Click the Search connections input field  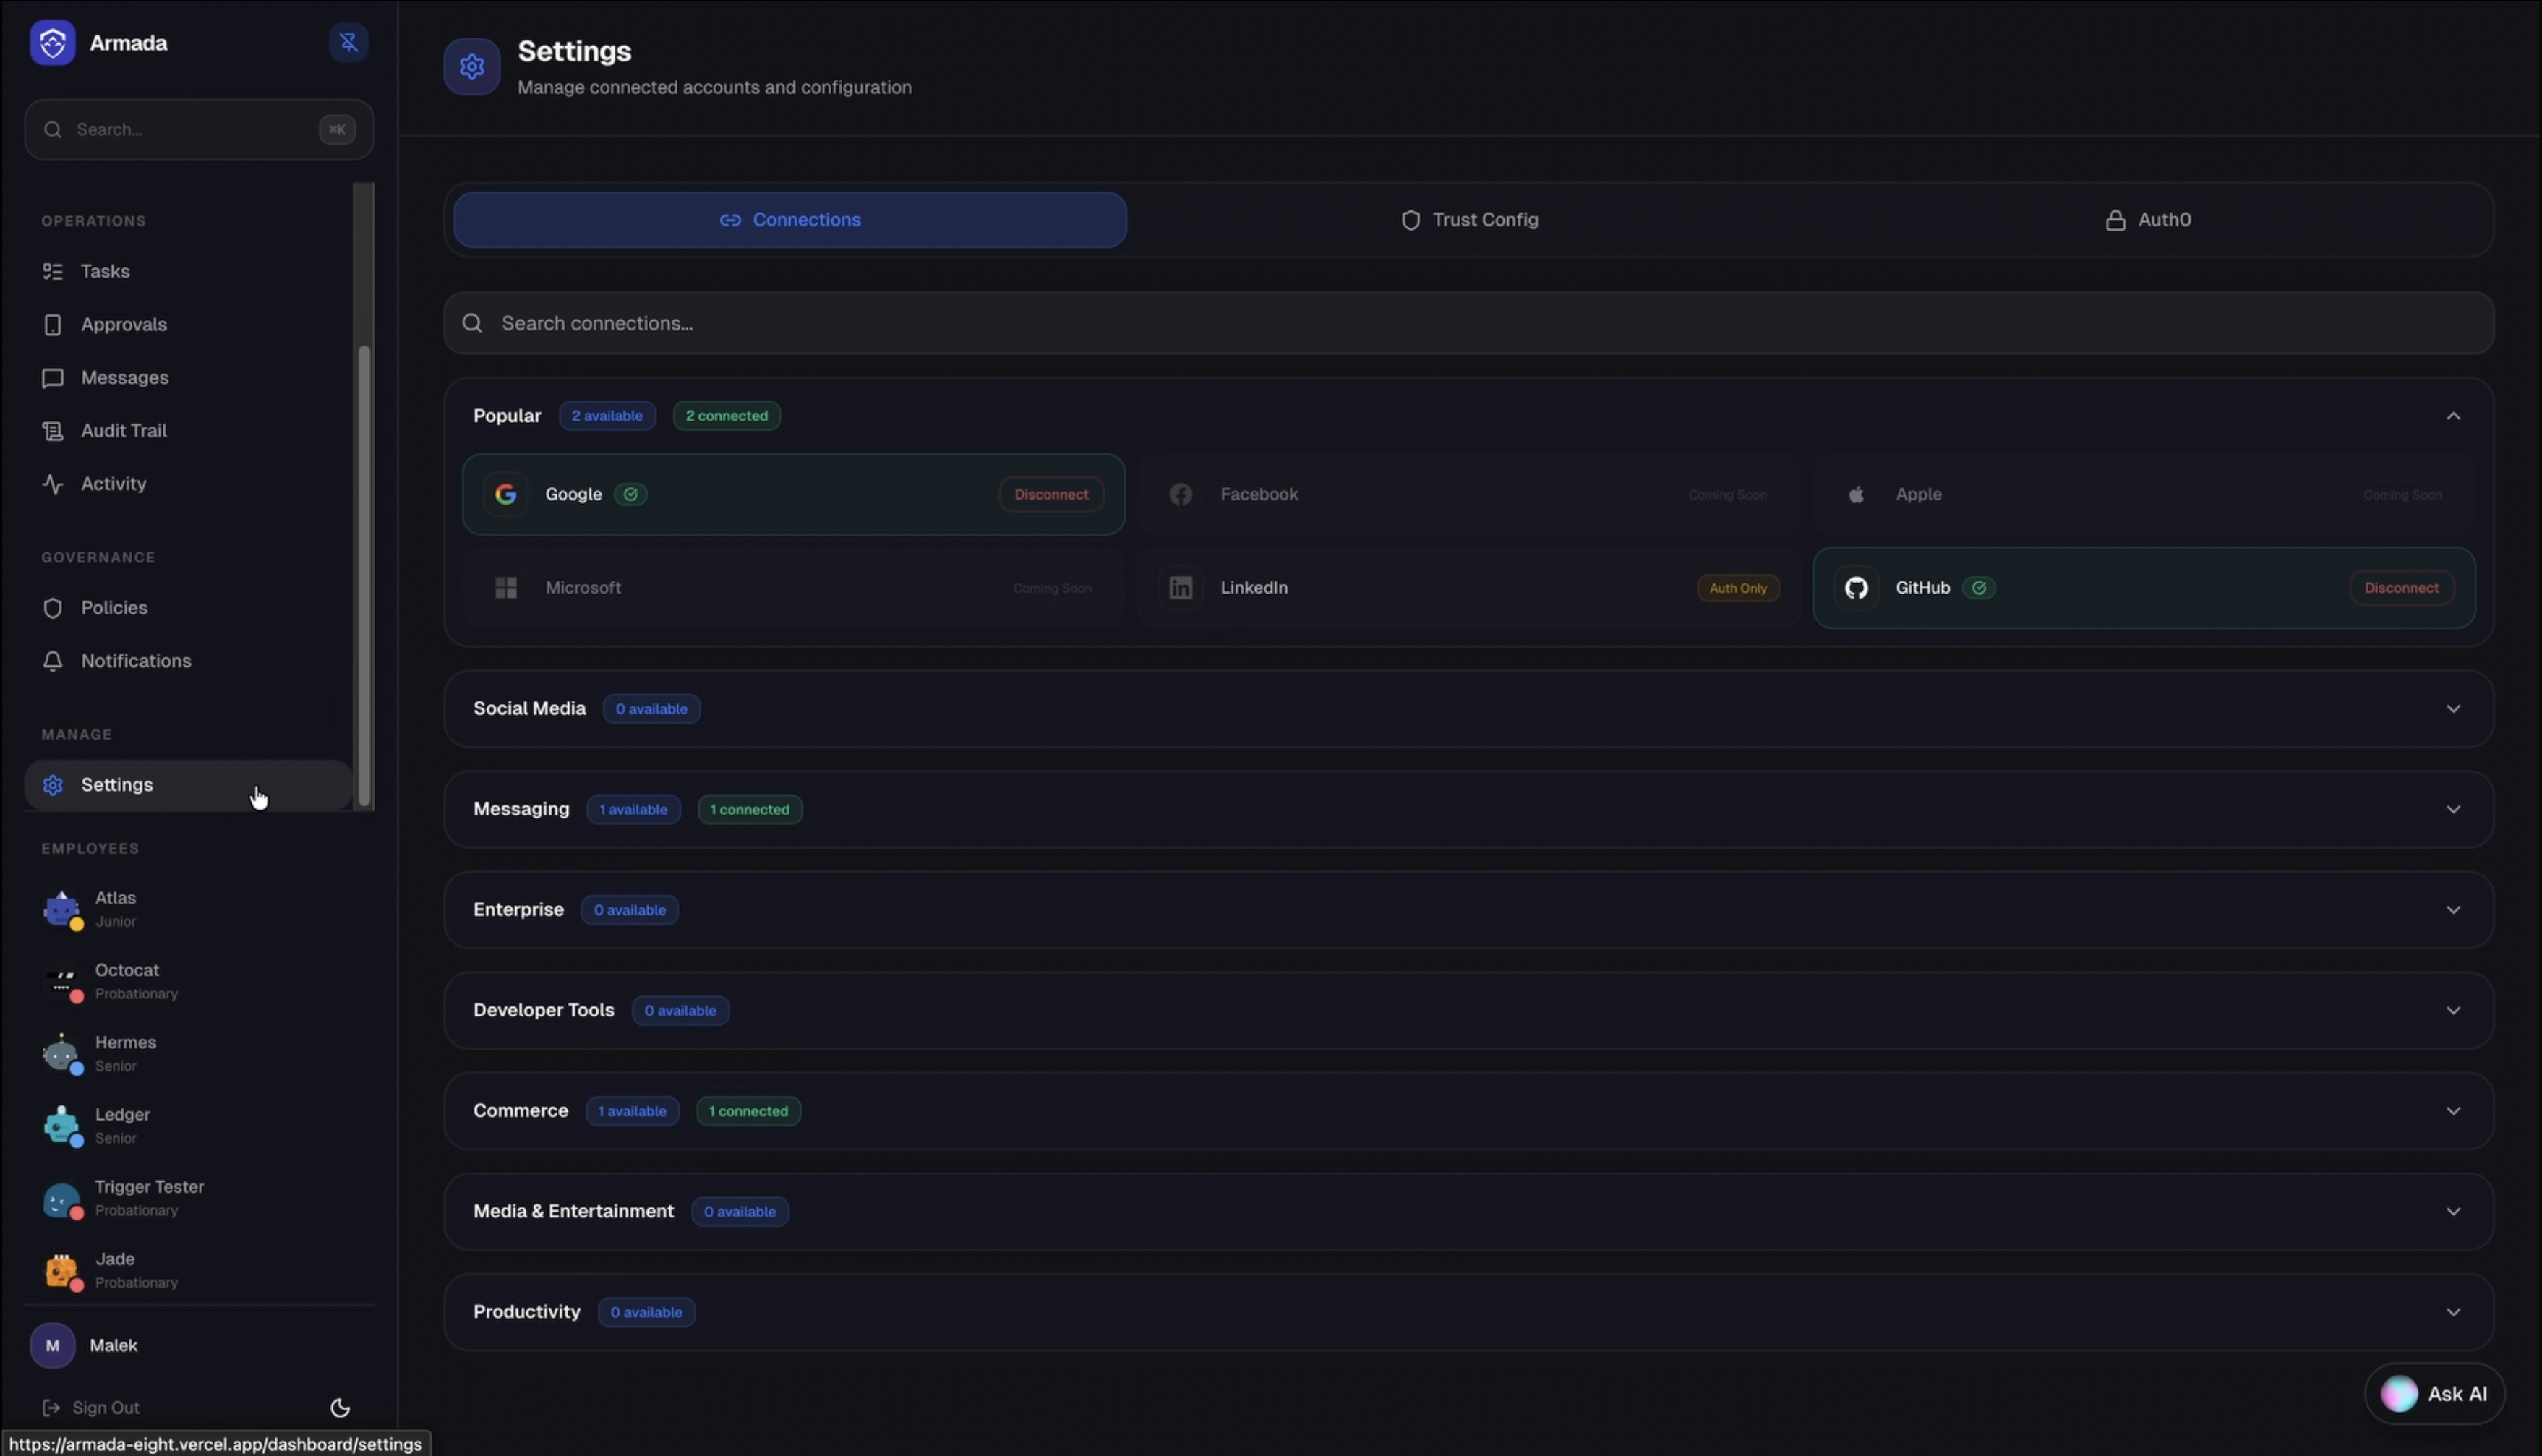1468,324
